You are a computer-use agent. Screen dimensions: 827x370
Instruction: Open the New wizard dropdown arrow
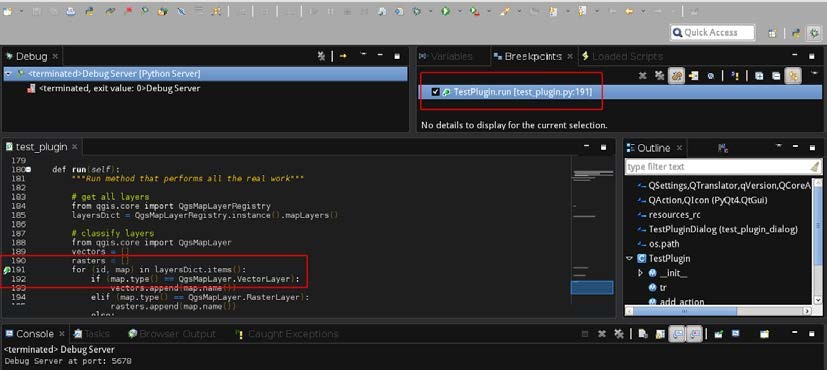click(21, 11)
